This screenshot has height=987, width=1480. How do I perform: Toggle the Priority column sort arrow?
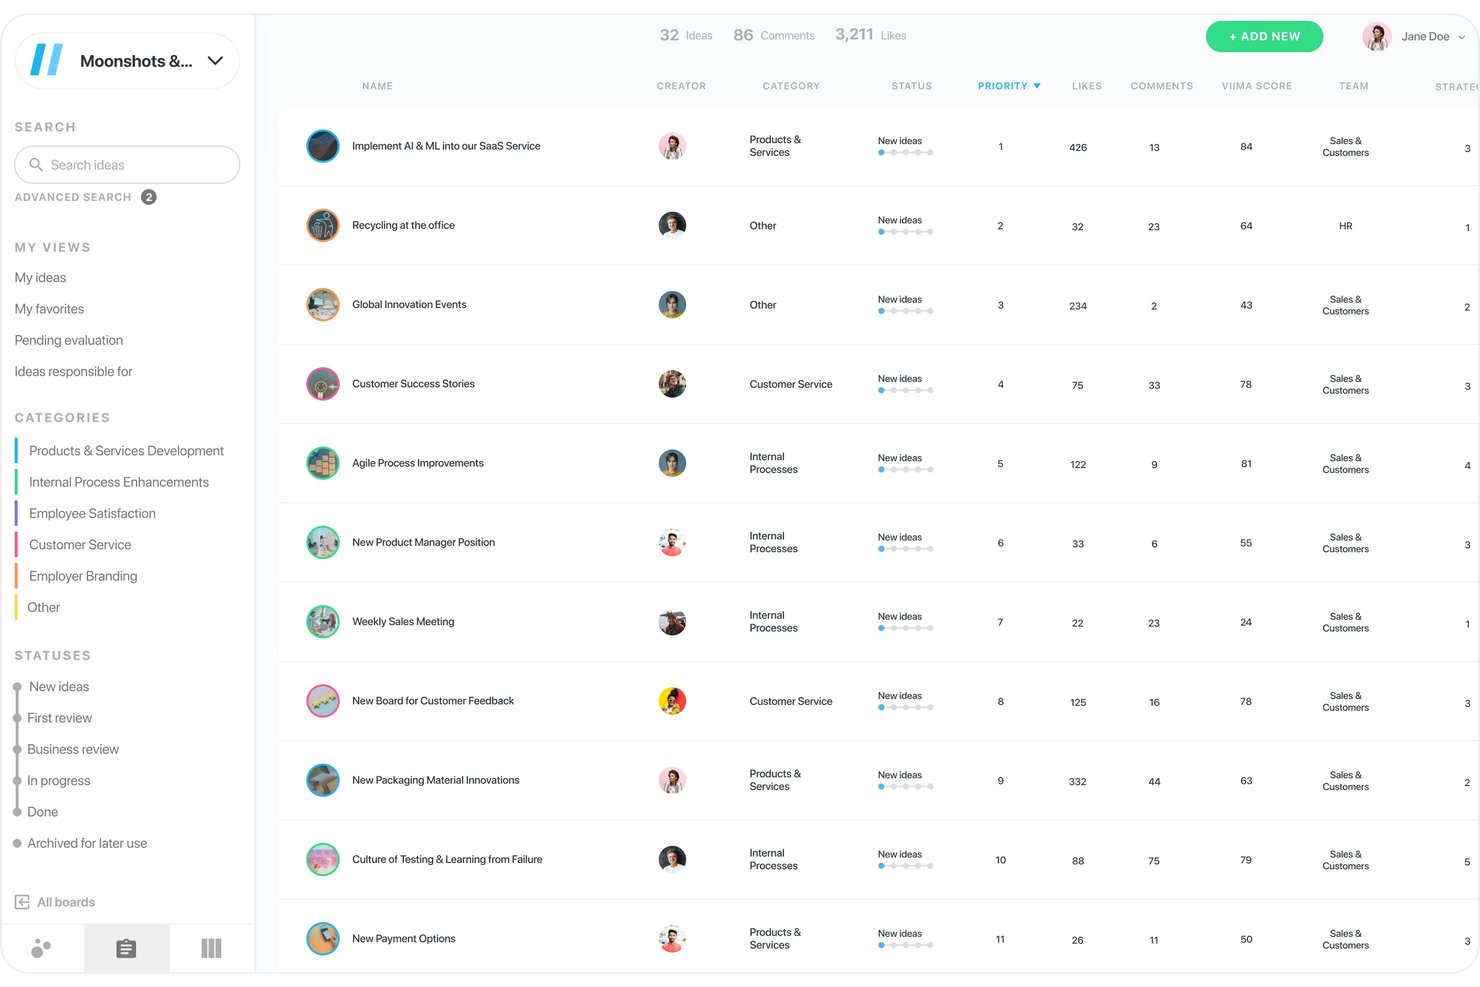[1037, 86]
